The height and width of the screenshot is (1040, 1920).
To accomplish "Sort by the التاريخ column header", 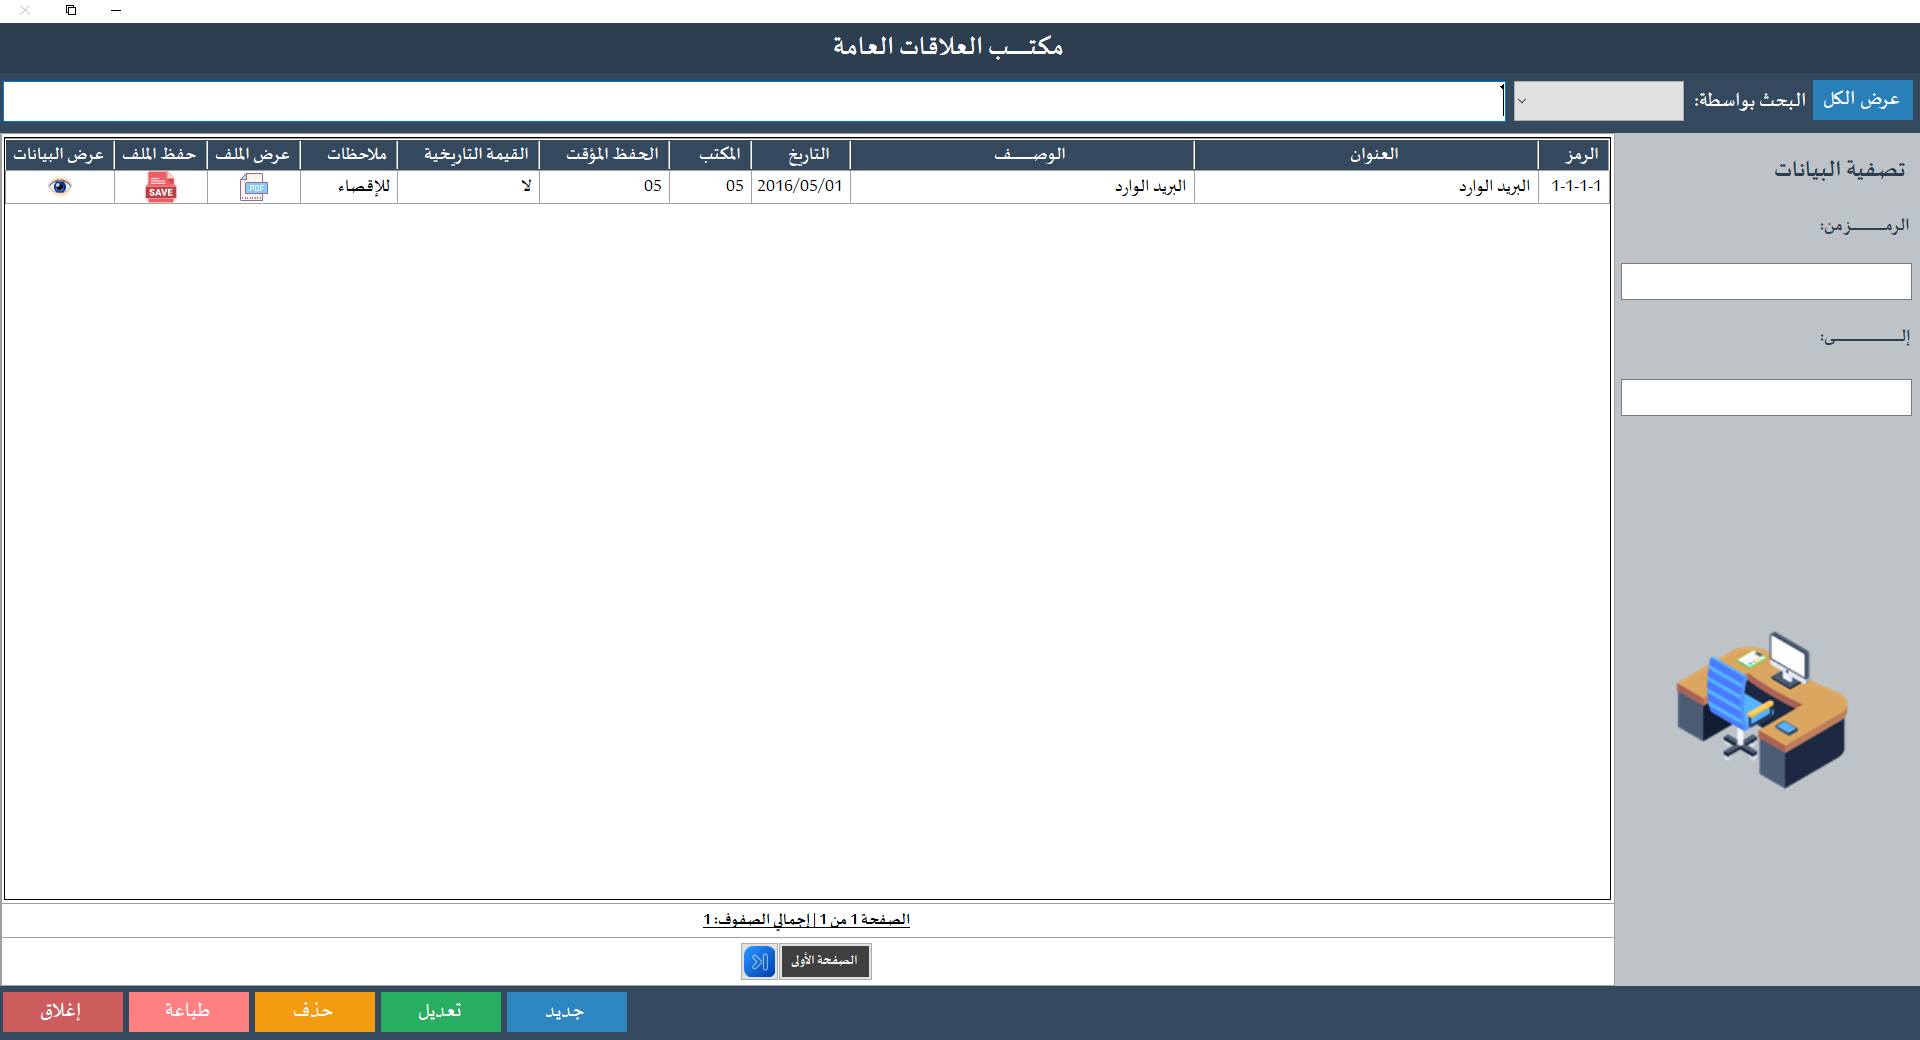I will tap(808, 154).
